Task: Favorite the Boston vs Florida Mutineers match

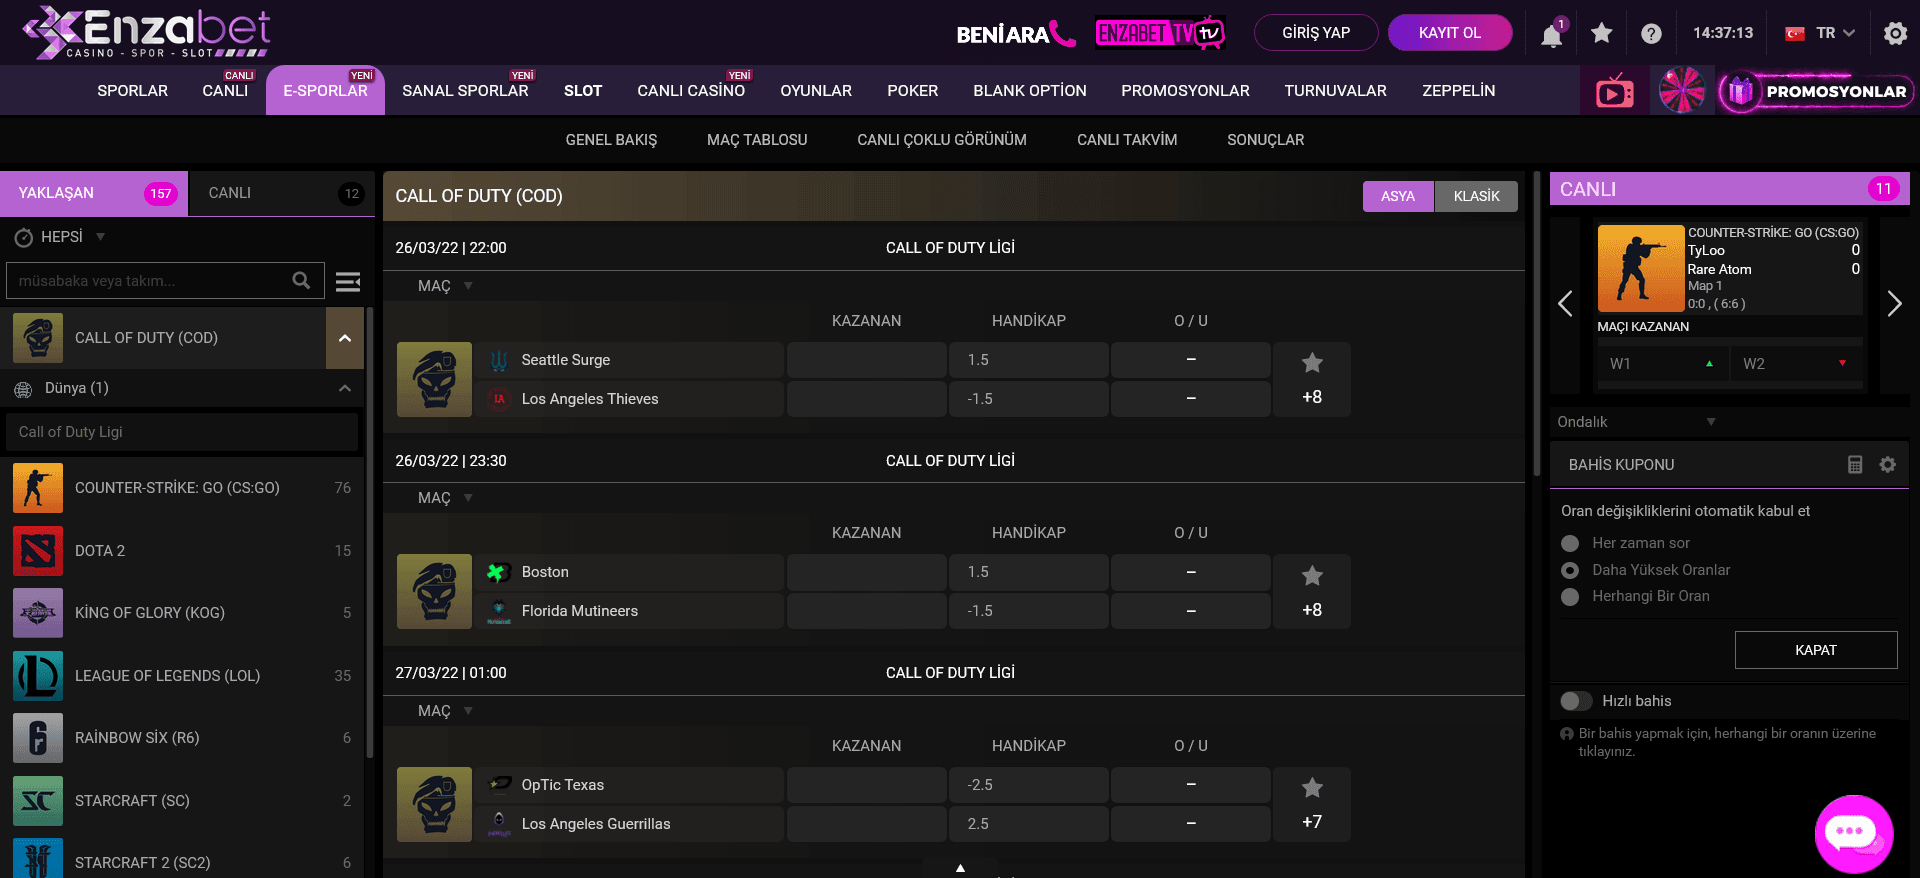Action: click(1312, 575)
